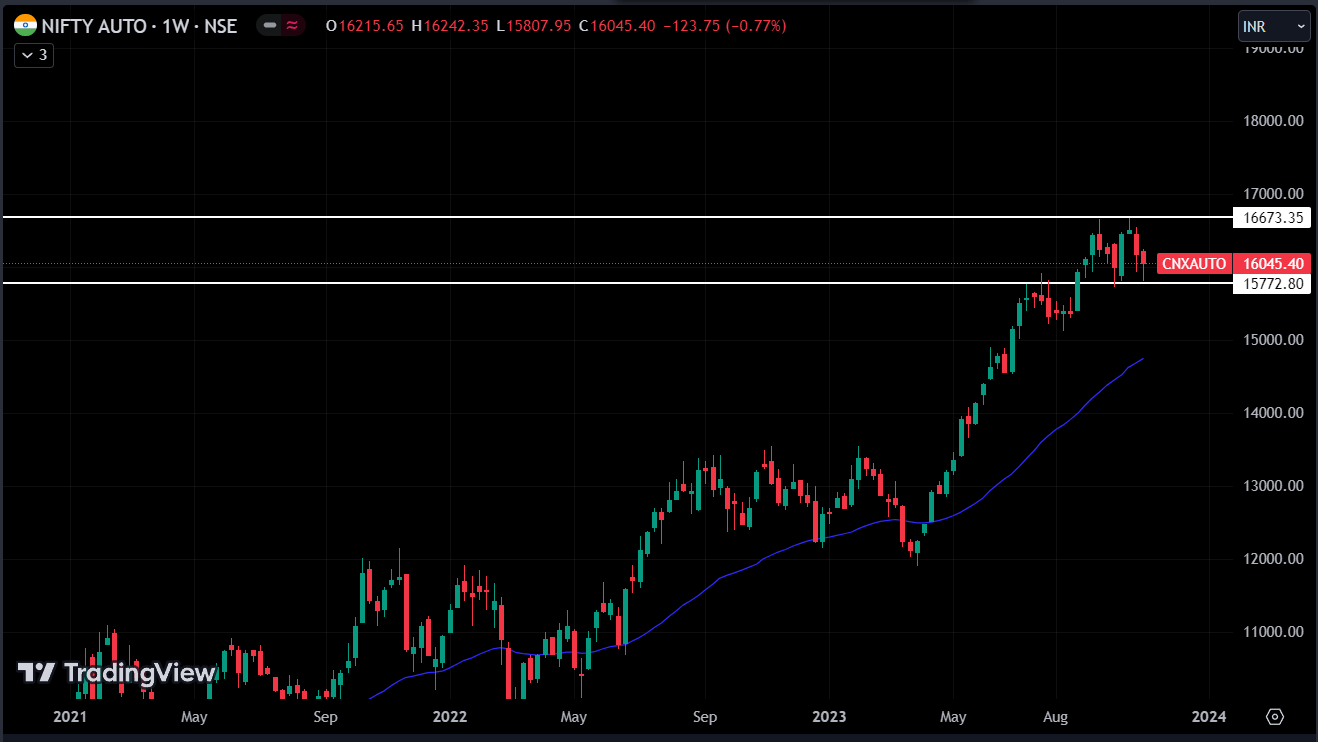Click the 2023 time axis label
This screenshot has height=742, width=1318.
point(829,717)
